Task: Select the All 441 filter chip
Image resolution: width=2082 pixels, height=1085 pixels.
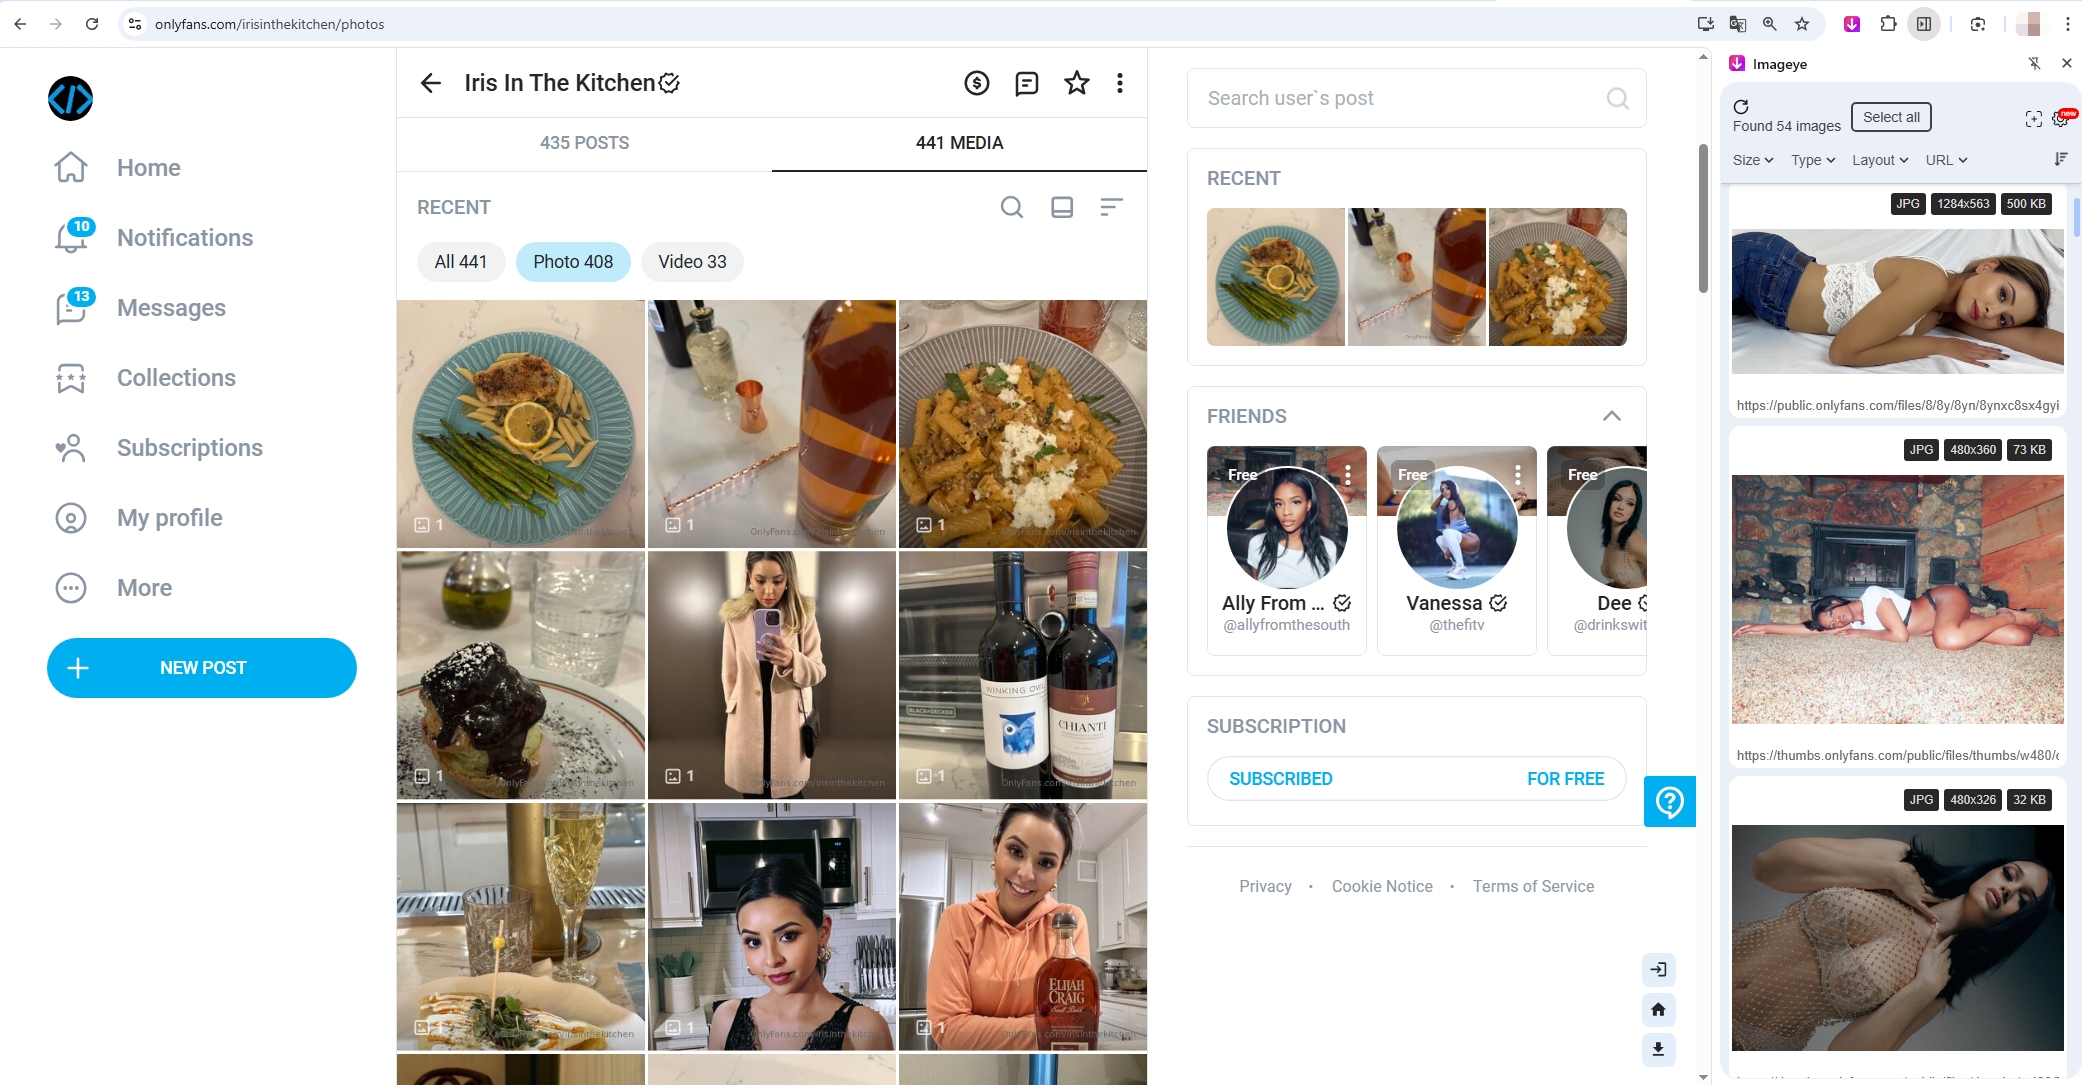Action: 461,262
